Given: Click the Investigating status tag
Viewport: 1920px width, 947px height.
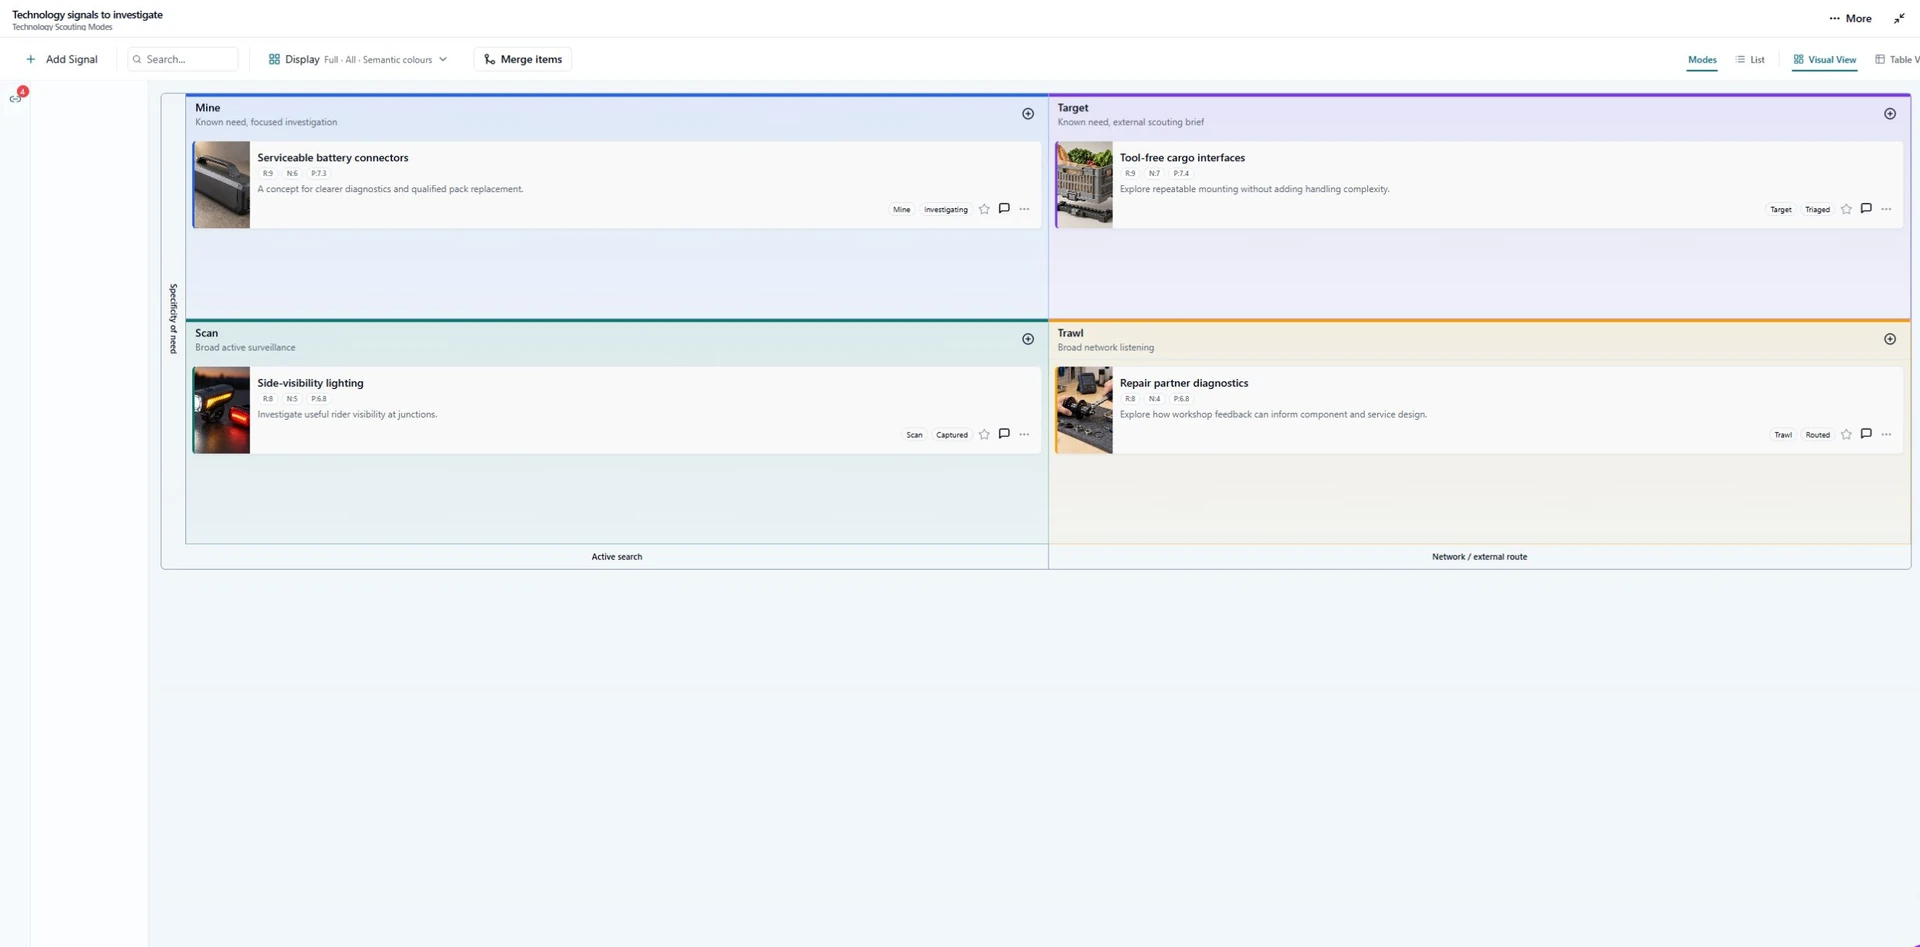Looking at the screenshot, I should (946, 209).
